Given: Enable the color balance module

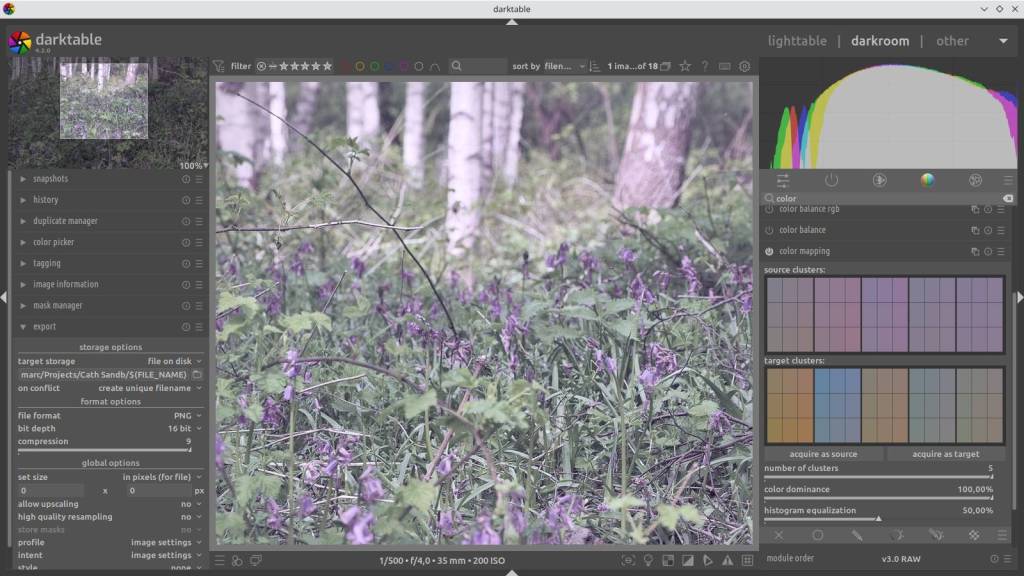Looking at the screenshot, I should click(x=769, y=231).
